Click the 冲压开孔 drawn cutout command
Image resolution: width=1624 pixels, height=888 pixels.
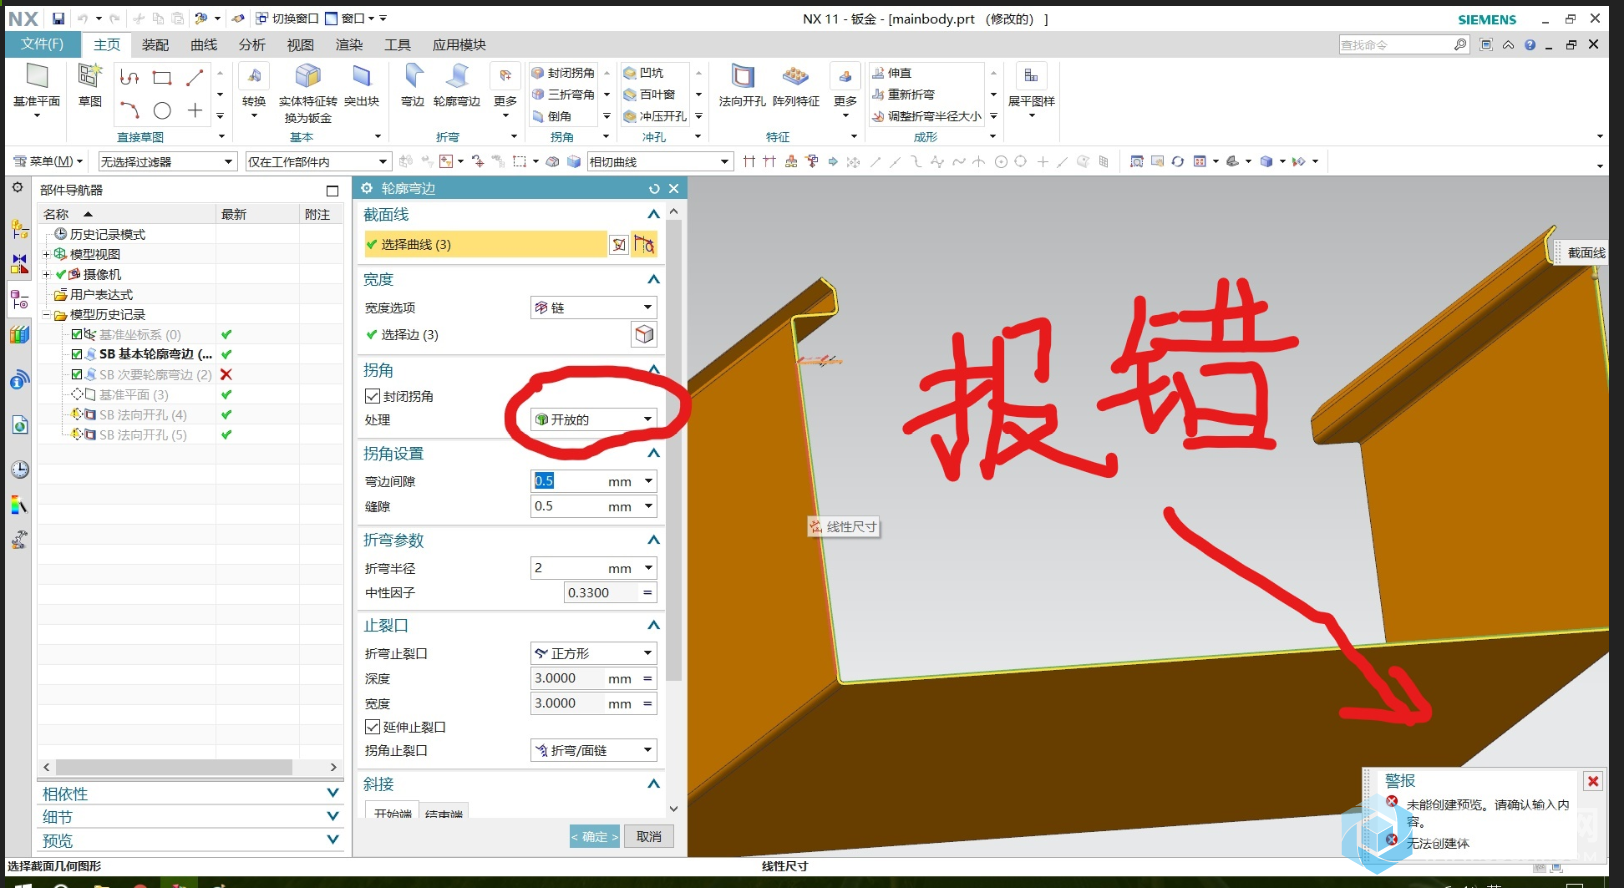click(x=655, y=117)
